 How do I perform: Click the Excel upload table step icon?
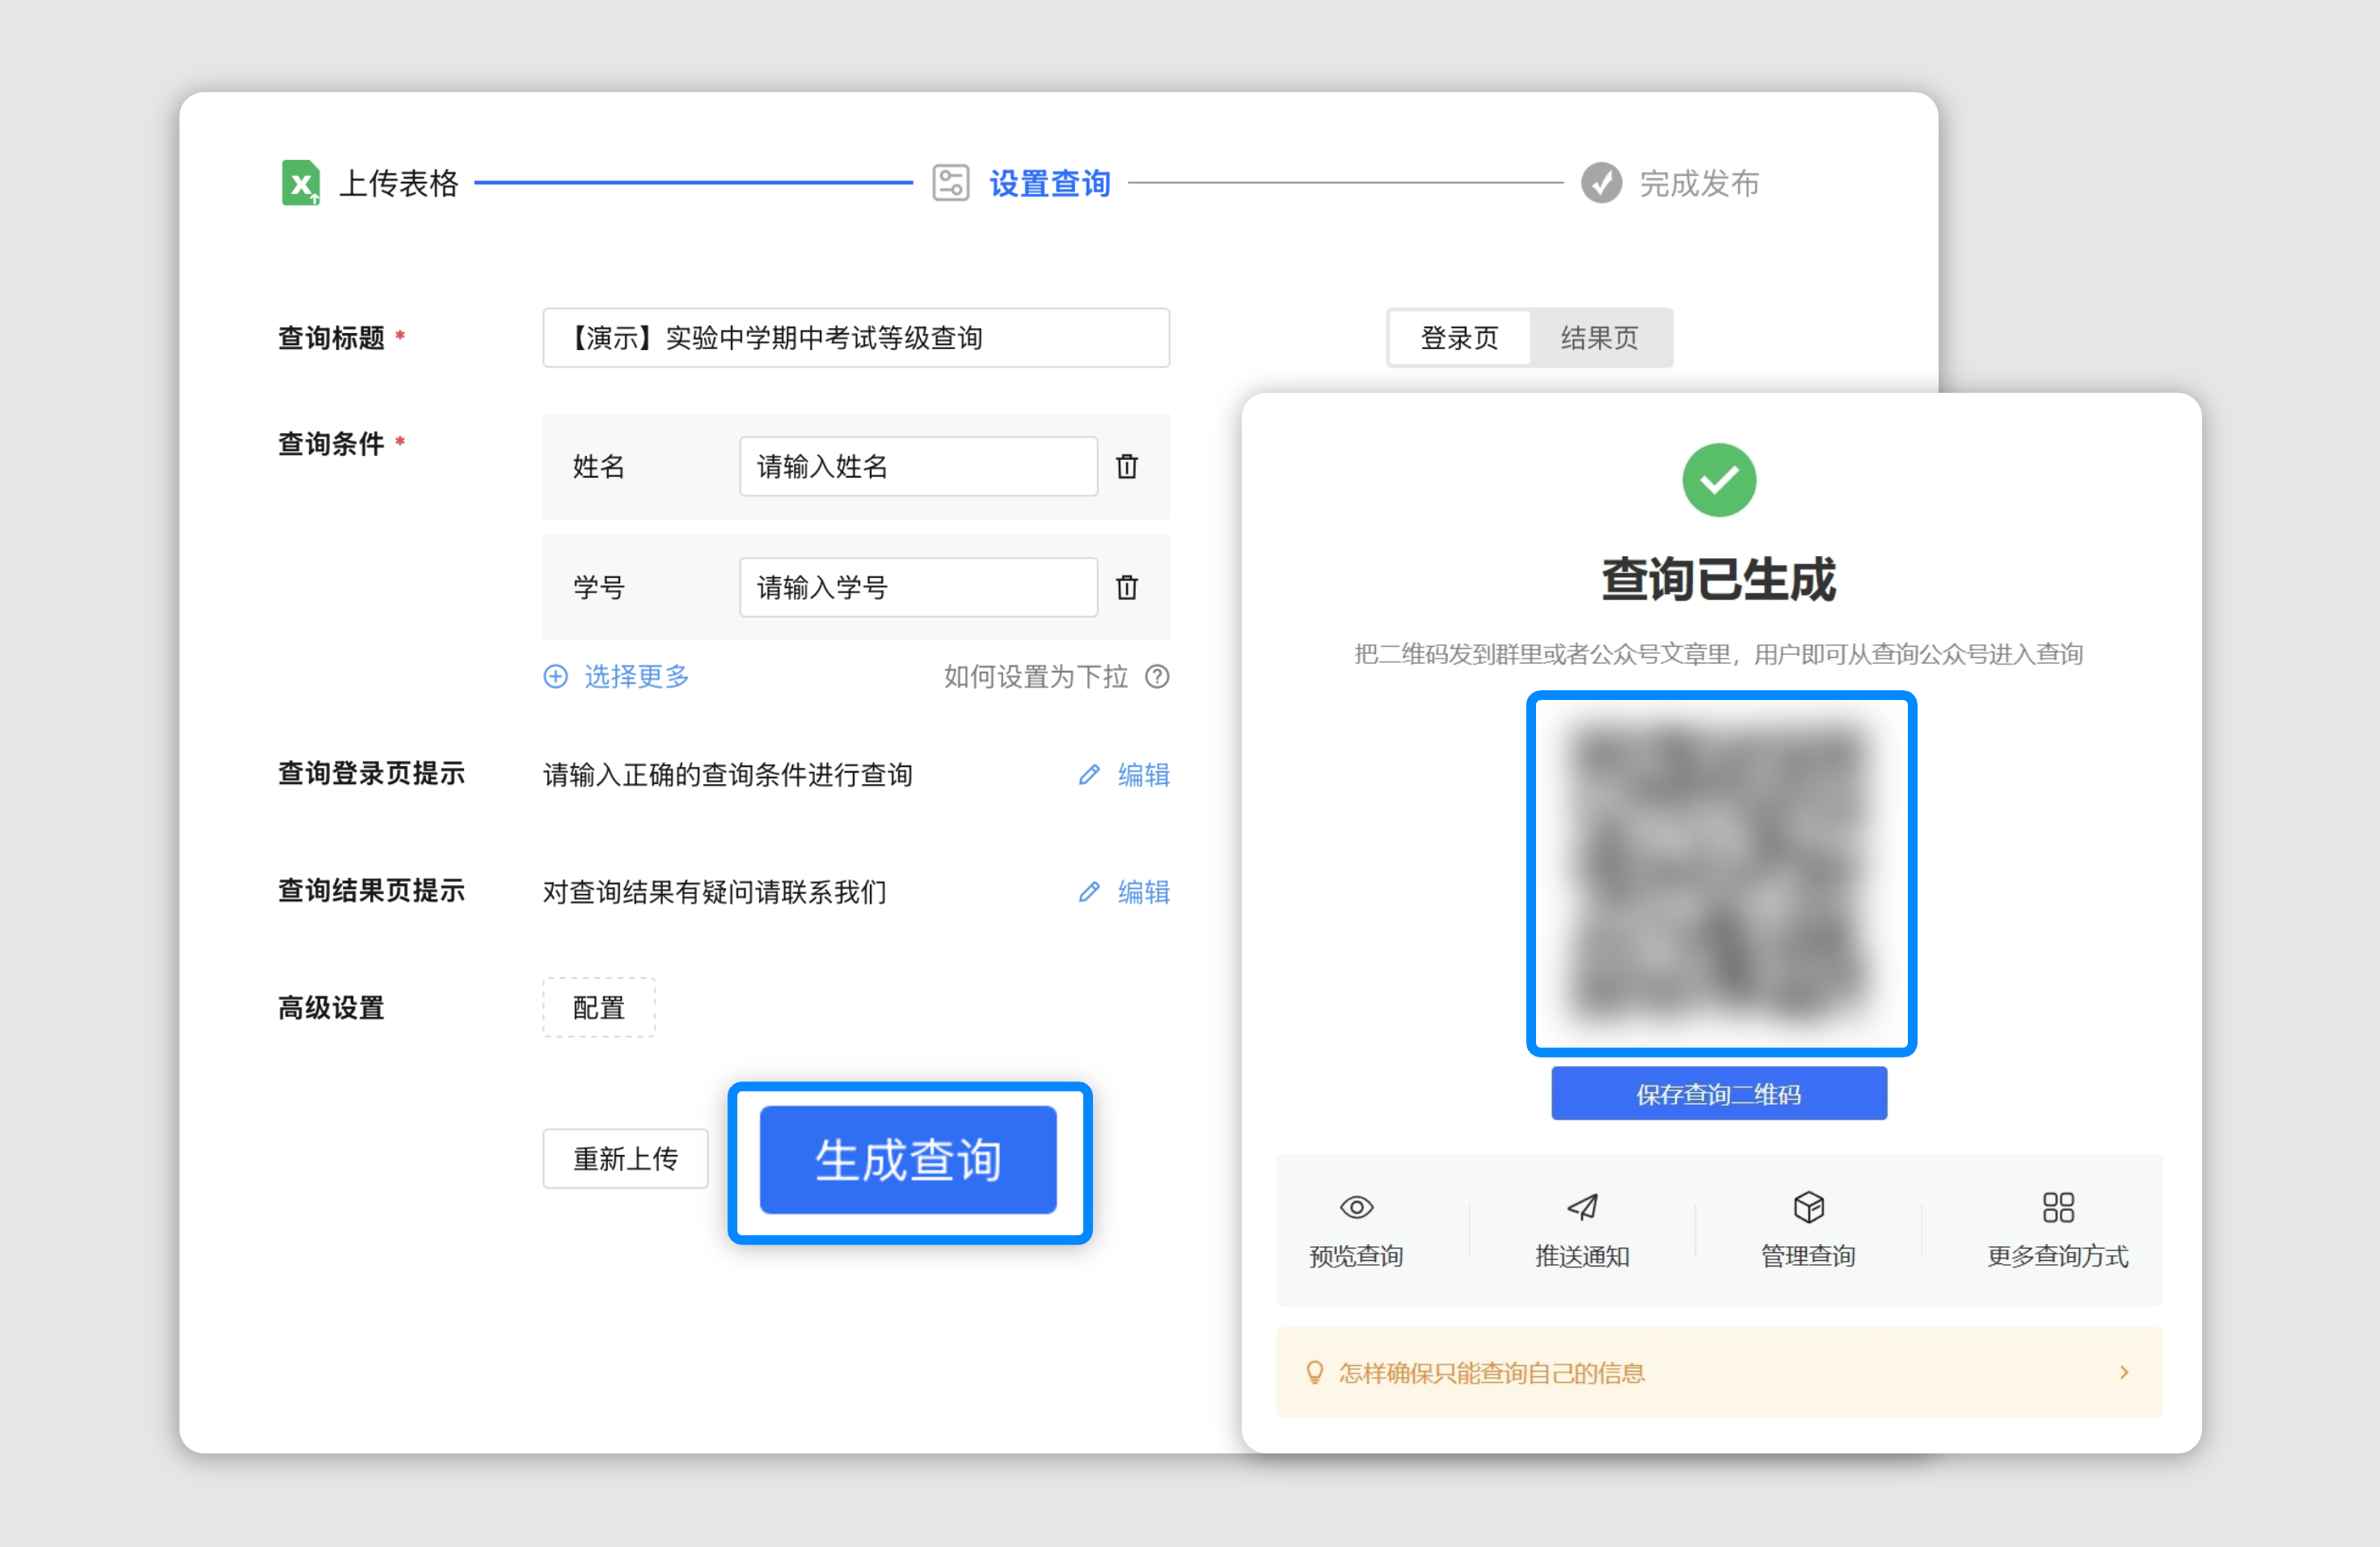point(300,183)
